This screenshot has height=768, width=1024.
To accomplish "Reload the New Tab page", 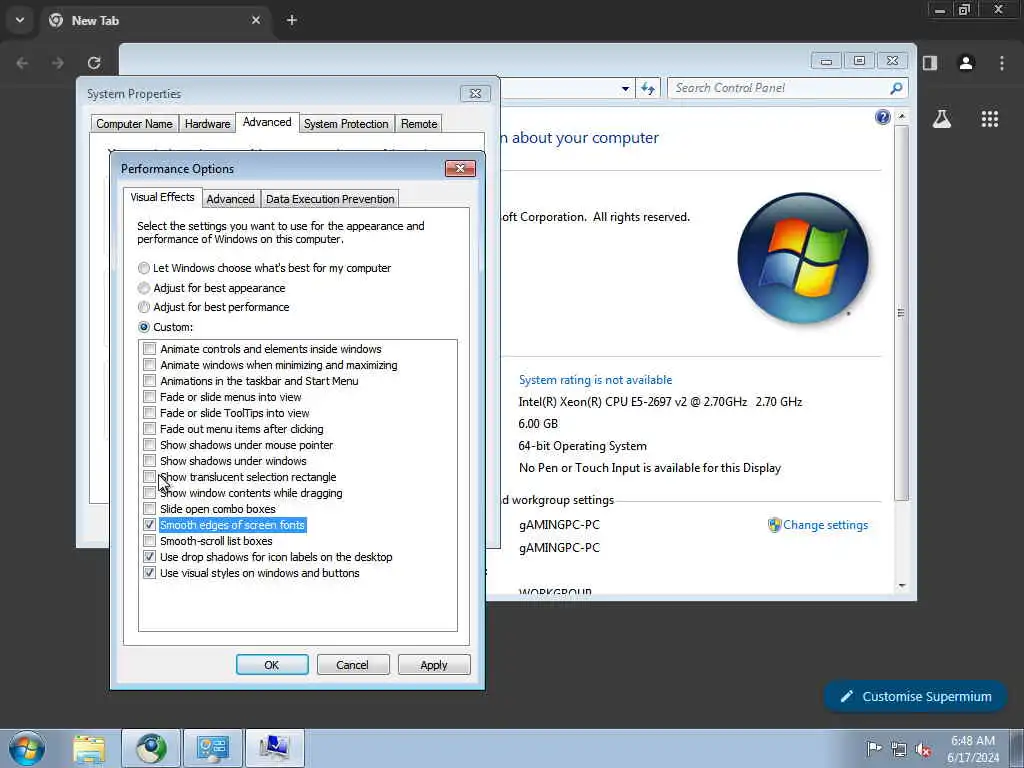I will (94, 63).
